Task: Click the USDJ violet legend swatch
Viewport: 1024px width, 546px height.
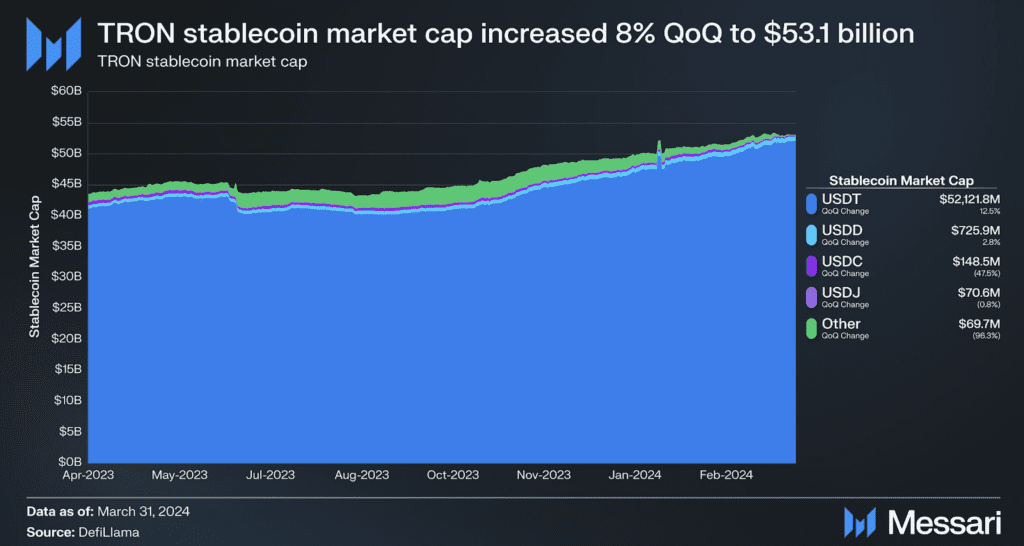Action: [811, 295]
